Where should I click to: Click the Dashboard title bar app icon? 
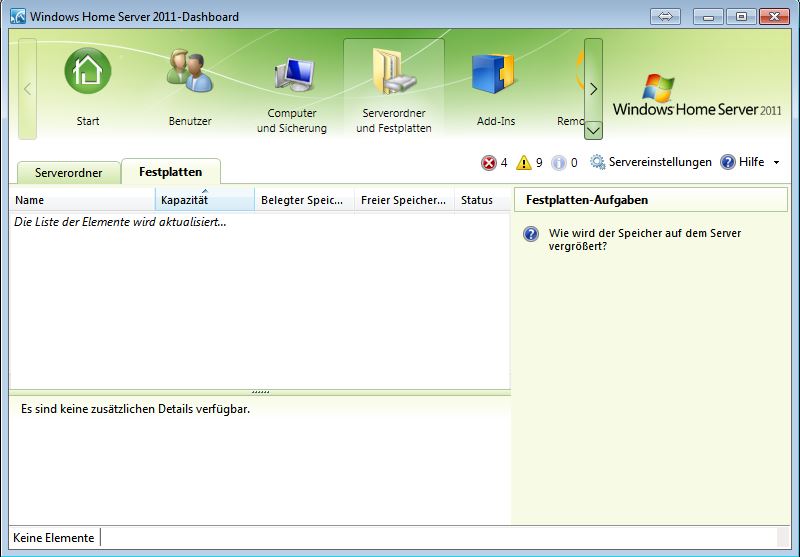(18, 16)
